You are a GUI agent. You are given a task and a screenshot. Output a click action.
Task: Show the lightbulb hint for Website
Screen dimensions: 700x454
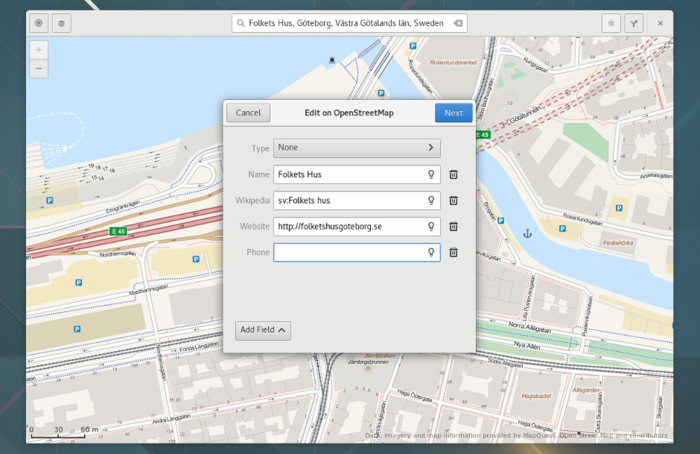click(x=431, y=226)
